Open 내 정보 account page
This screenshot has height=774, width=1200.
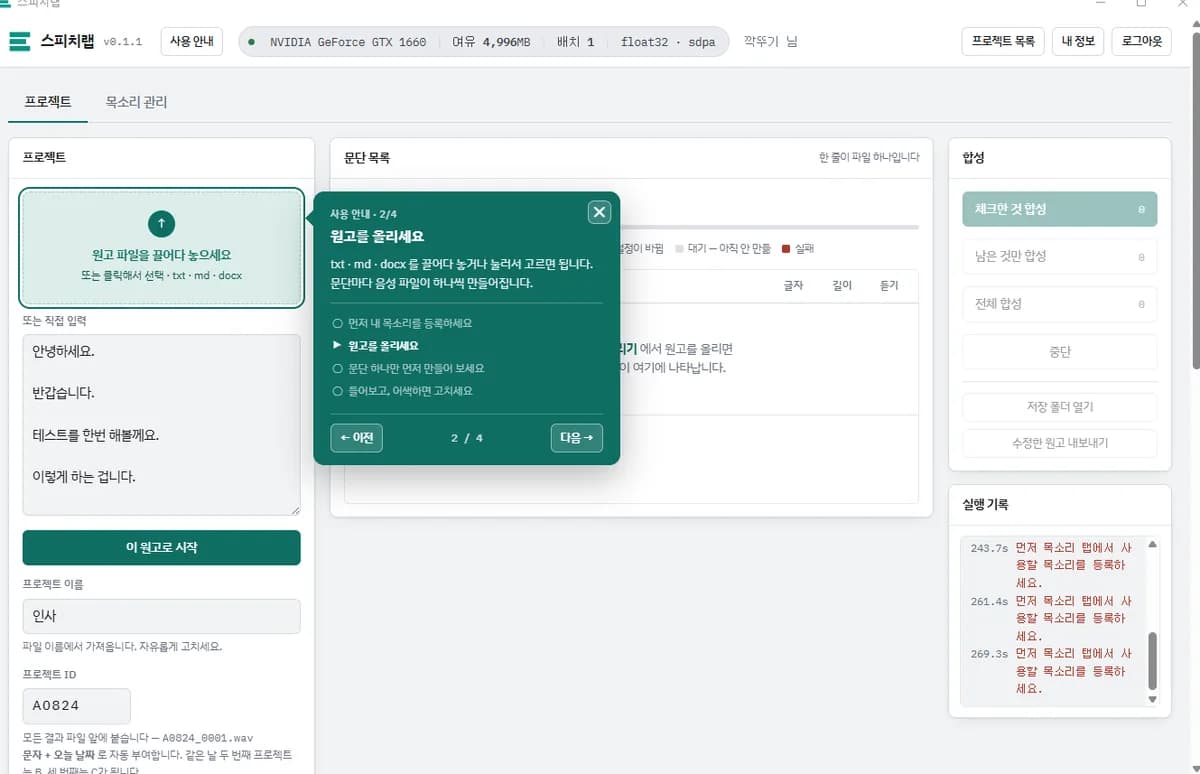[1078, 42]
